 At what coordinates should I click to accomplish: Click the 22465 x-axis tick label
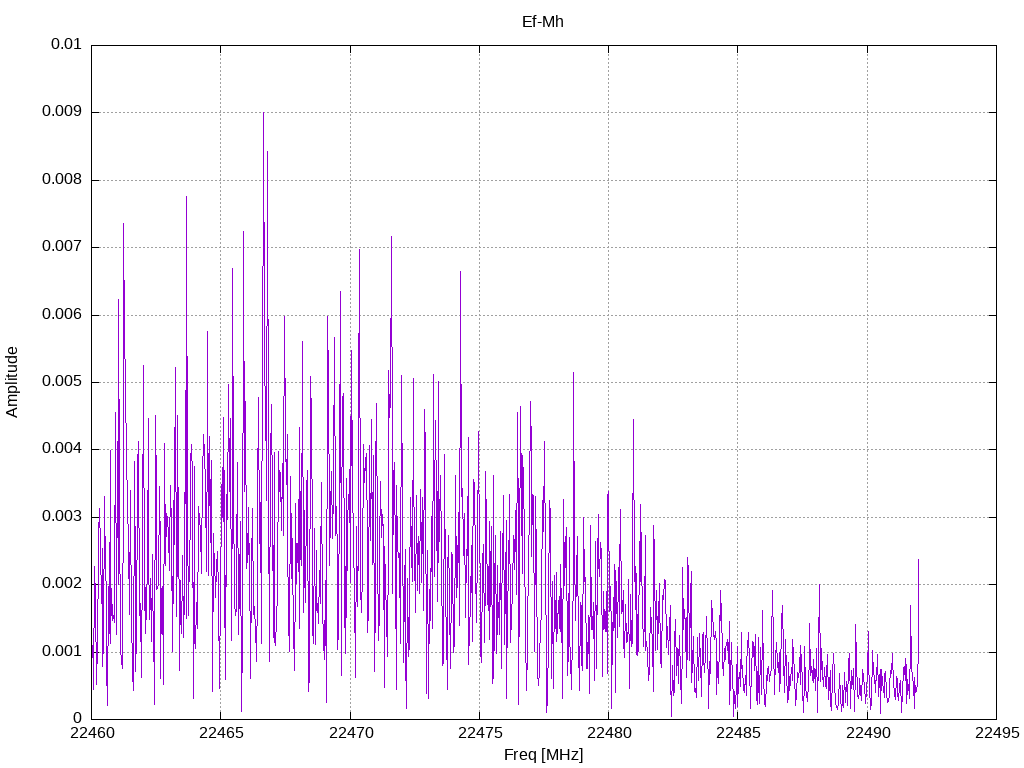coord(220,733)
